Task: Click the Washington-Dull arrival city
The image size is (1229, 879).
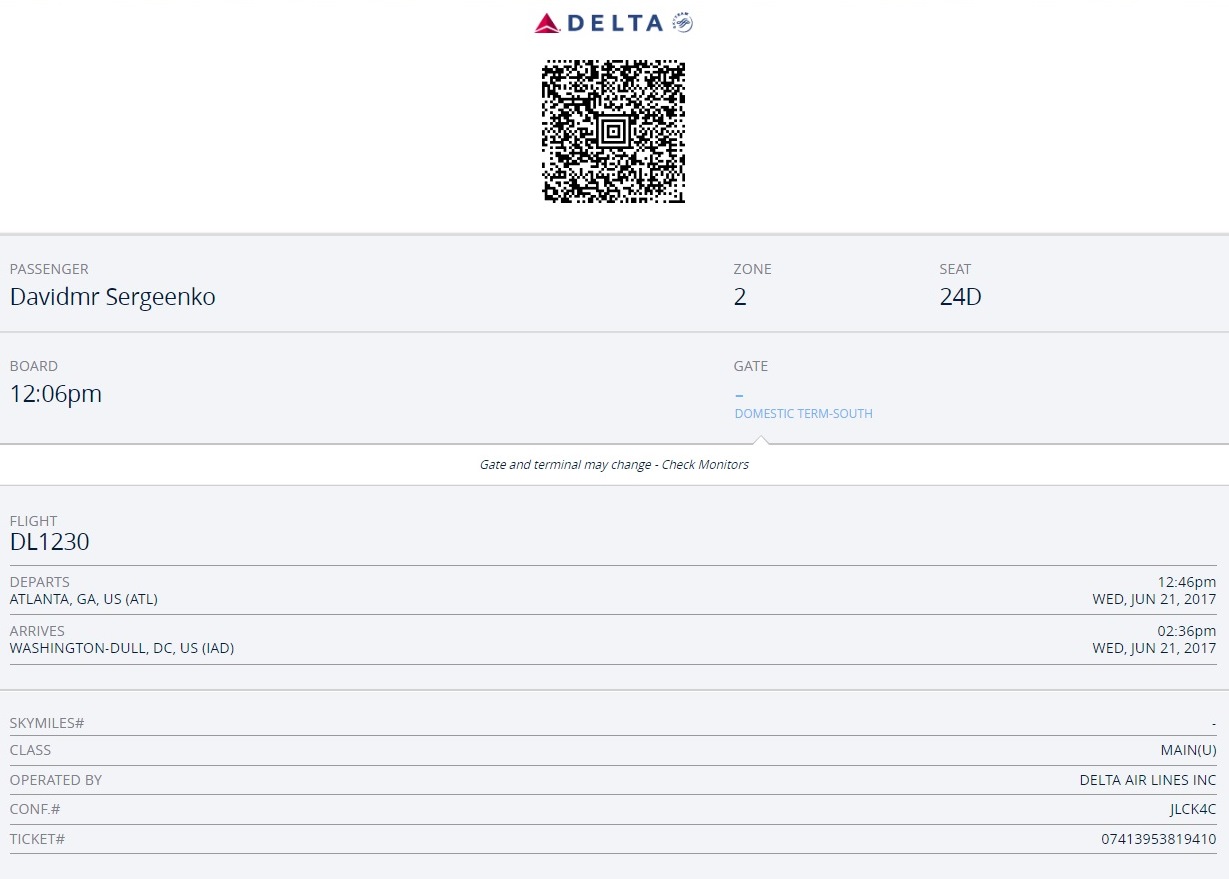Action: pos(122,648)
